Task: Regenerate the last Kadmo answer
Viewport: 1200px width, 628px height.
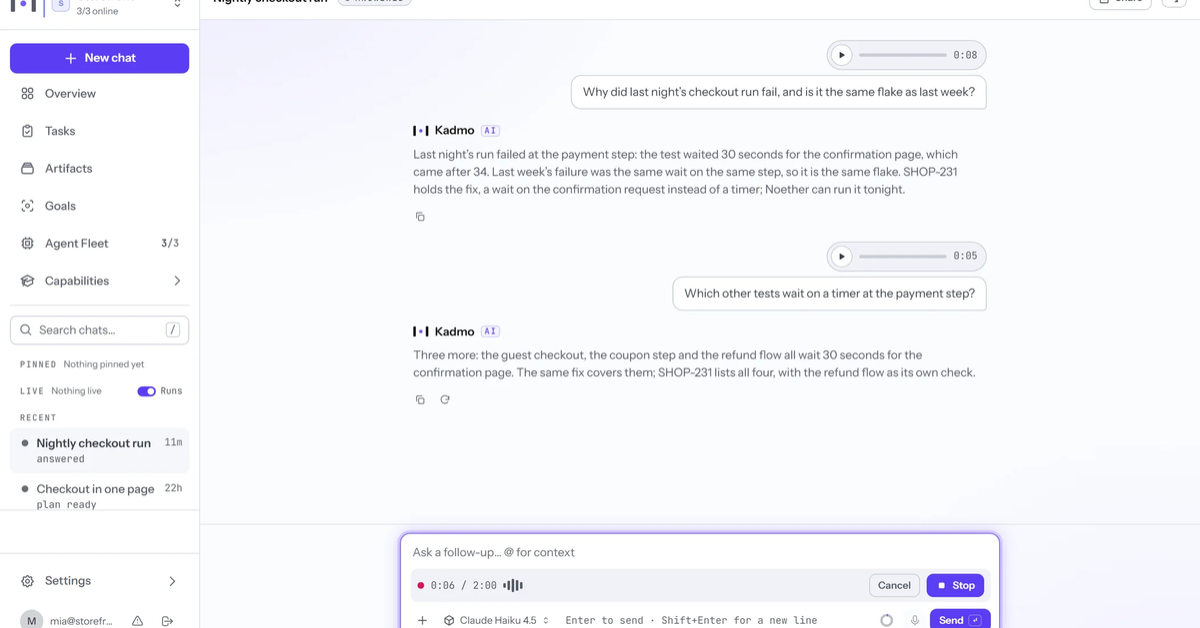Action: pyautogui.click(x=445, y=400)
